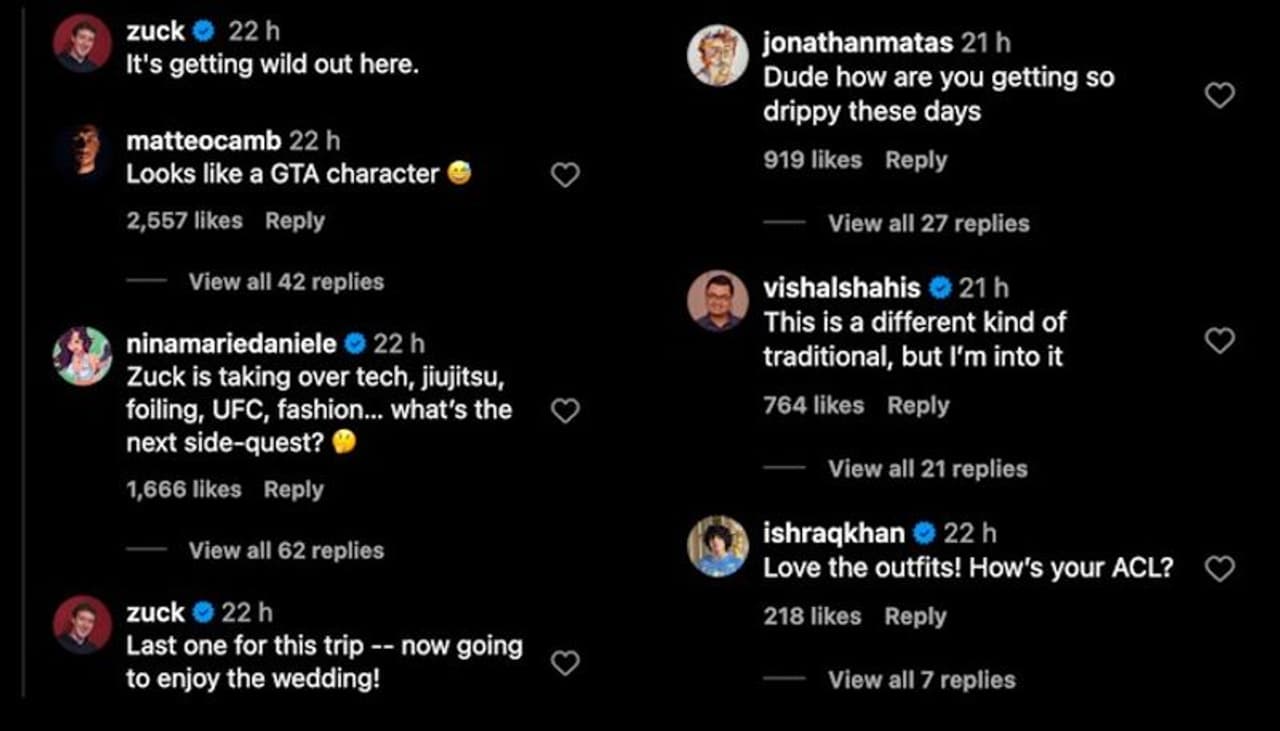Click the jonathanmatas username
The height and width of the screenshot is (731, 1280).
[858, 43]
